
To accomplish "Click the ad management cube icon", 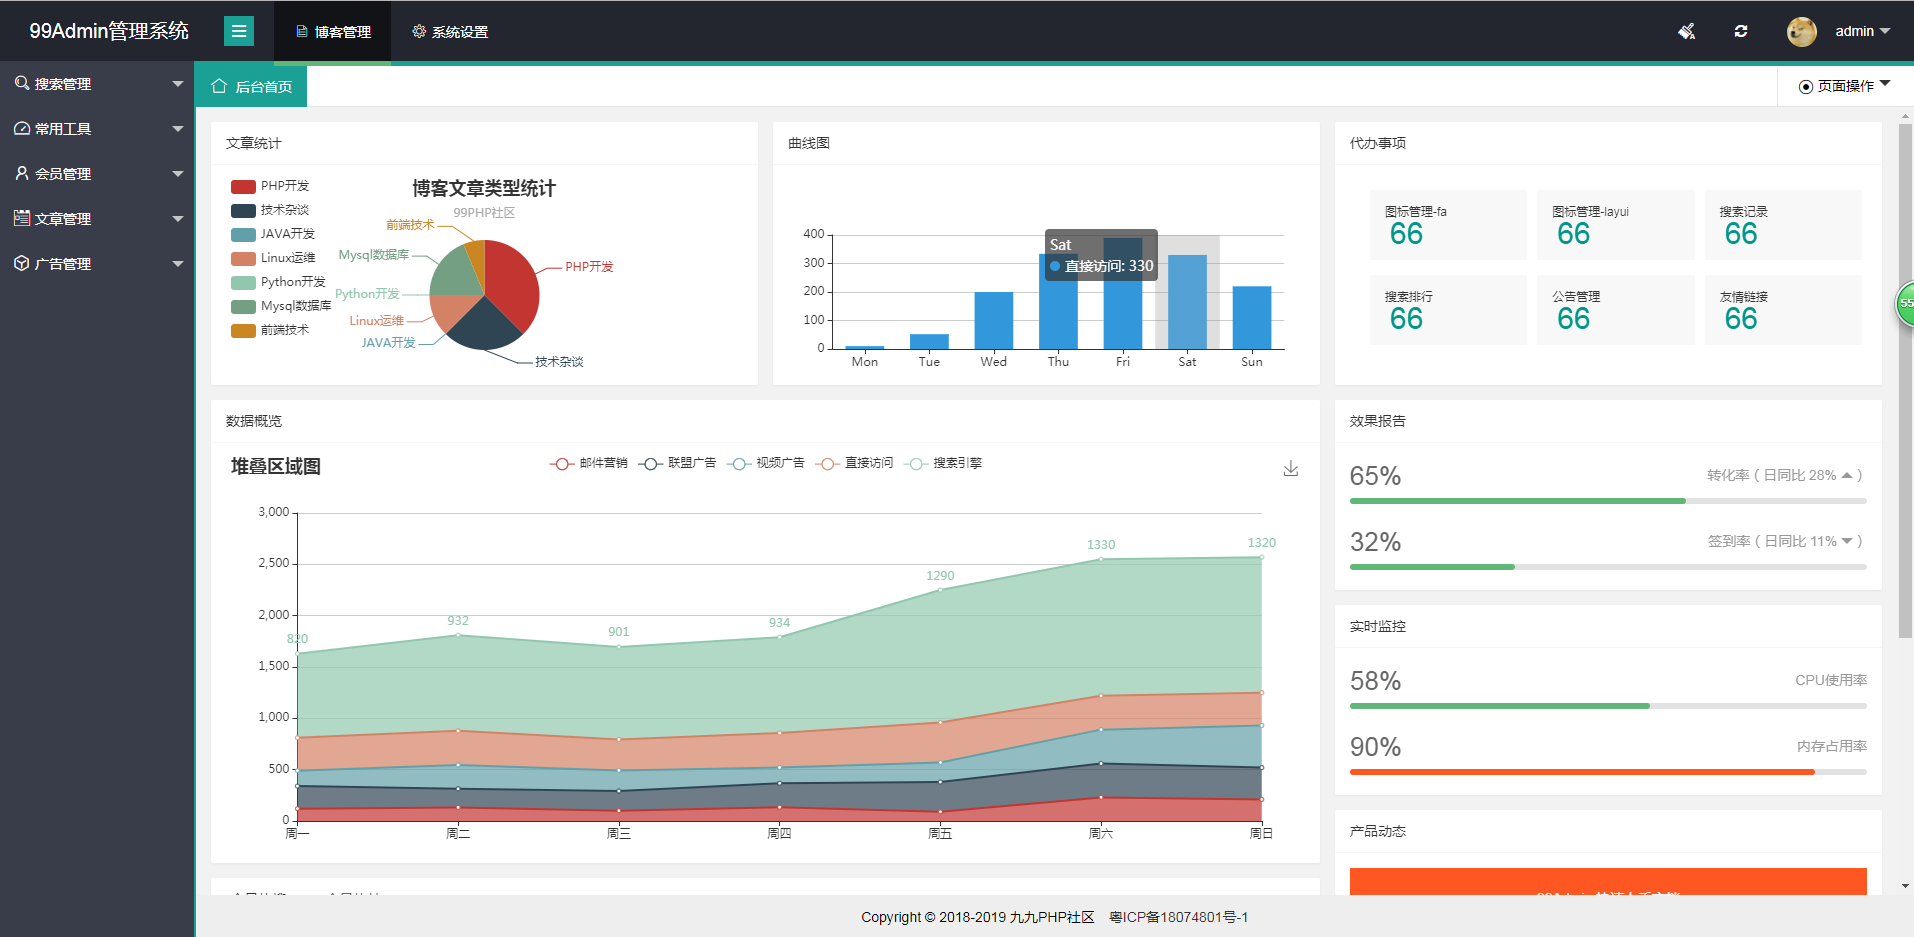I will click(22, 263).
